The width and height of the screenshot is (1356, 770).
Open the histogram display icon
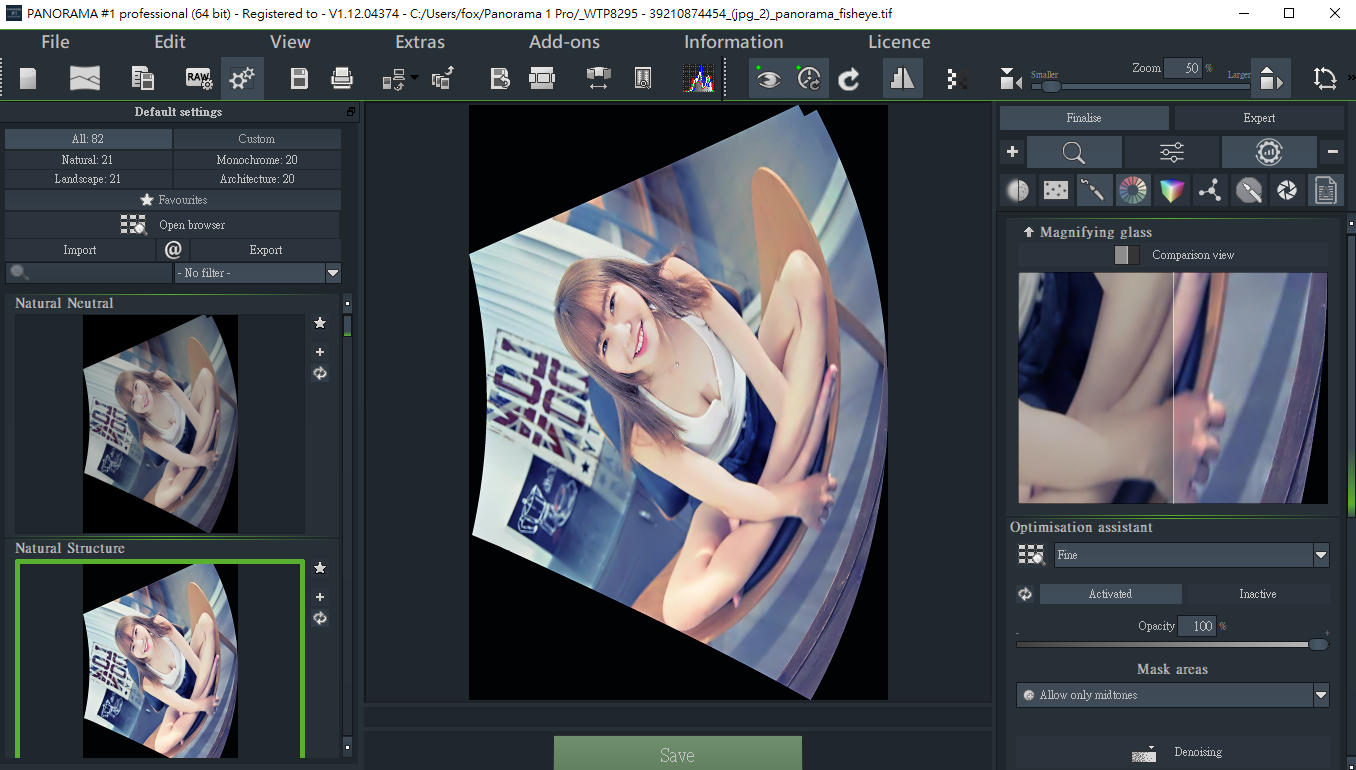[x=699, y=79]
